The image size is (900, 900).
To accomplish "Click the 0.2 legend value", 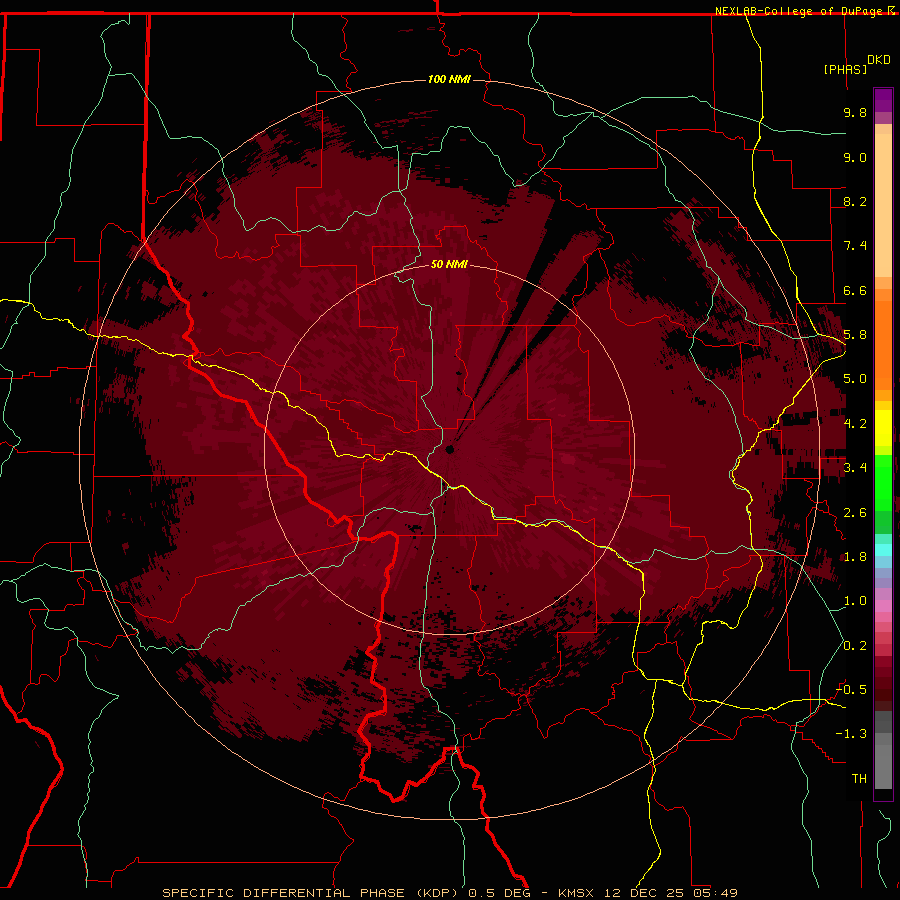I will (x=855, y=646).
